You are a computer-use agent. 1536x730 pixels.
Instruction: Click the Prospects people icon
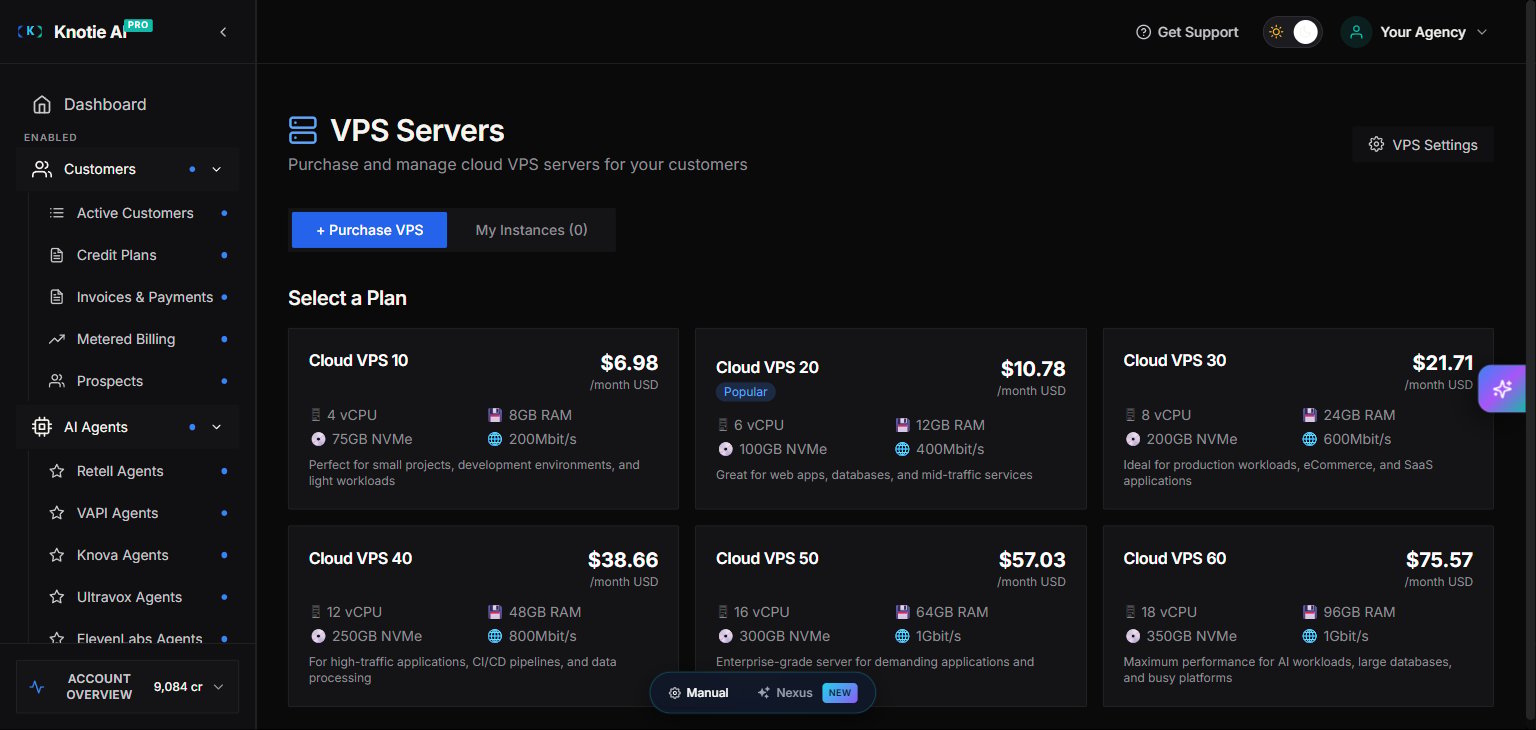(x=57, y=381)
